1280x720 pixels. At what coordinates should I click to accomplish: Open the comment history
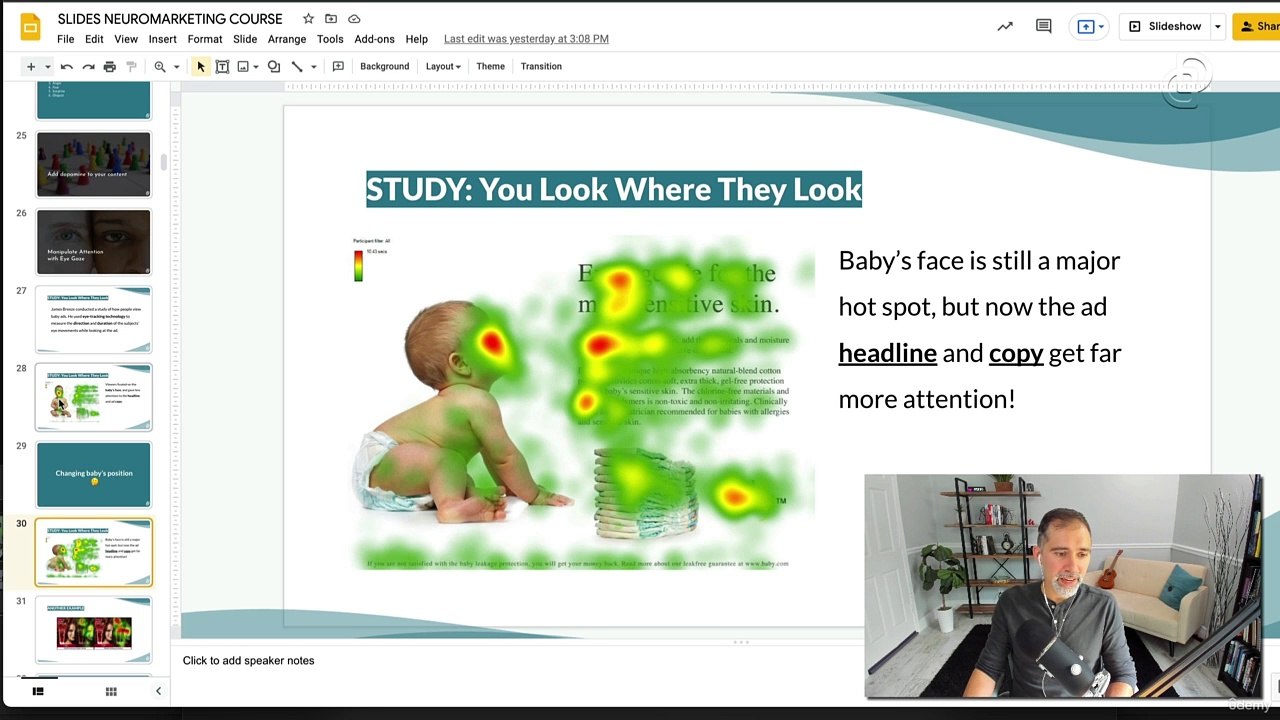(x=1044, y=27)
